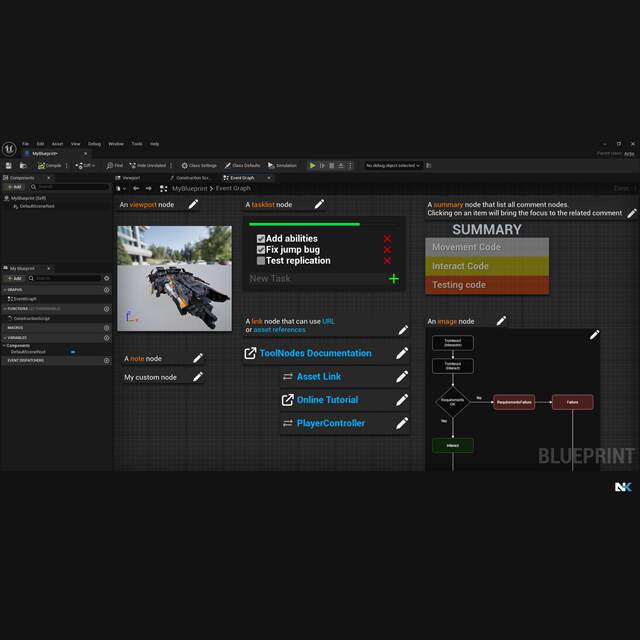Add new task with green plus

click(x=393, y=279)
